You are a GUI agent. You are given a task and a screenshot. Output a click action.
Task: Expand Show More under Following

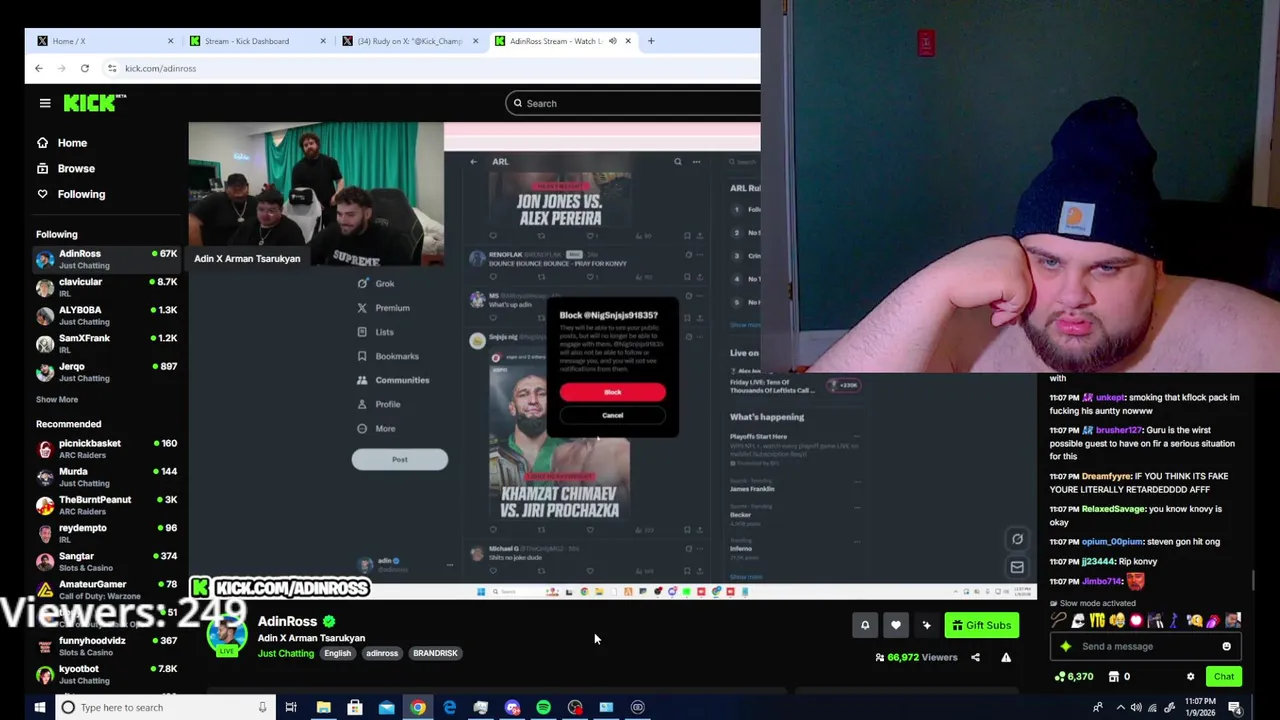coord(57,399)
